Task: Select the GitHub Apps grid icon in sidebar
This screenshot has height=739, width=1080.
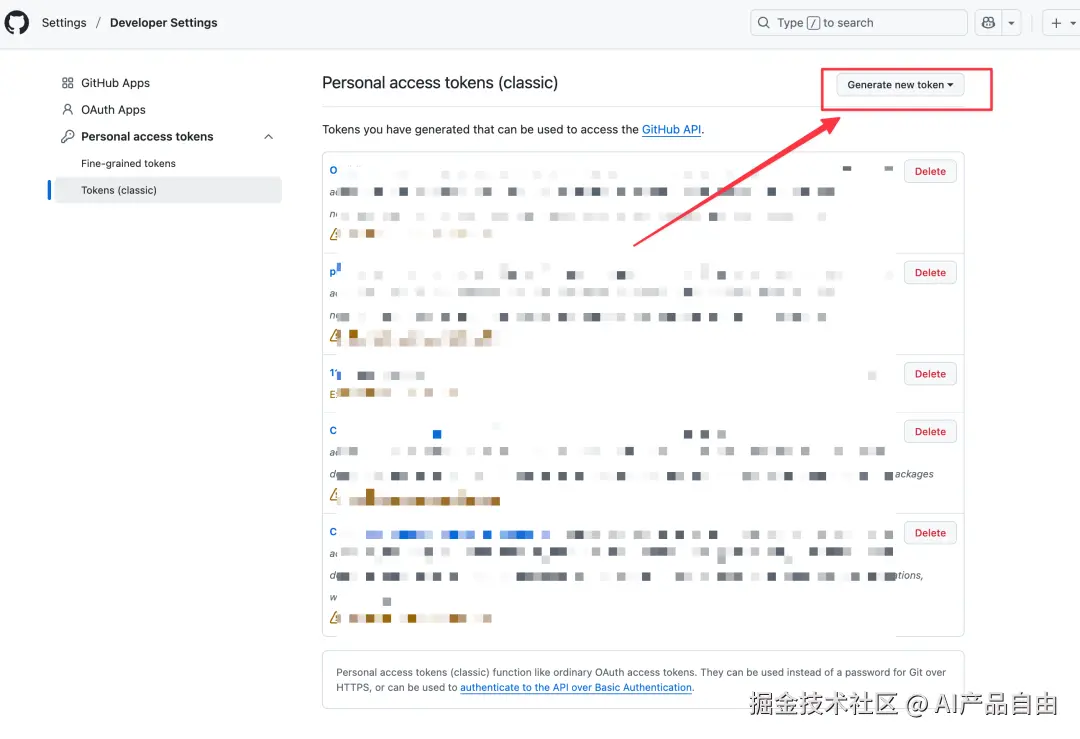Action: 68,82
